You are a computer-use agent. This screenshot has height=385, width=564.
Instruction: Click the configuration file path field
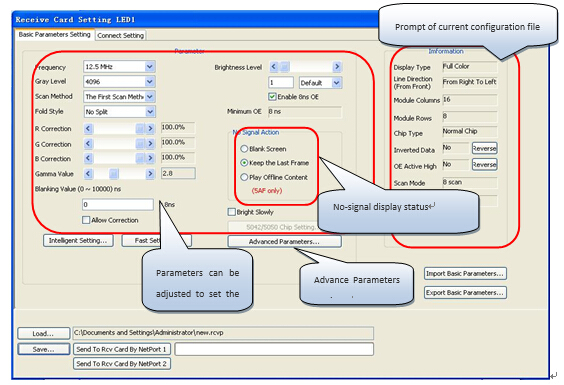[x=223, y=333]
